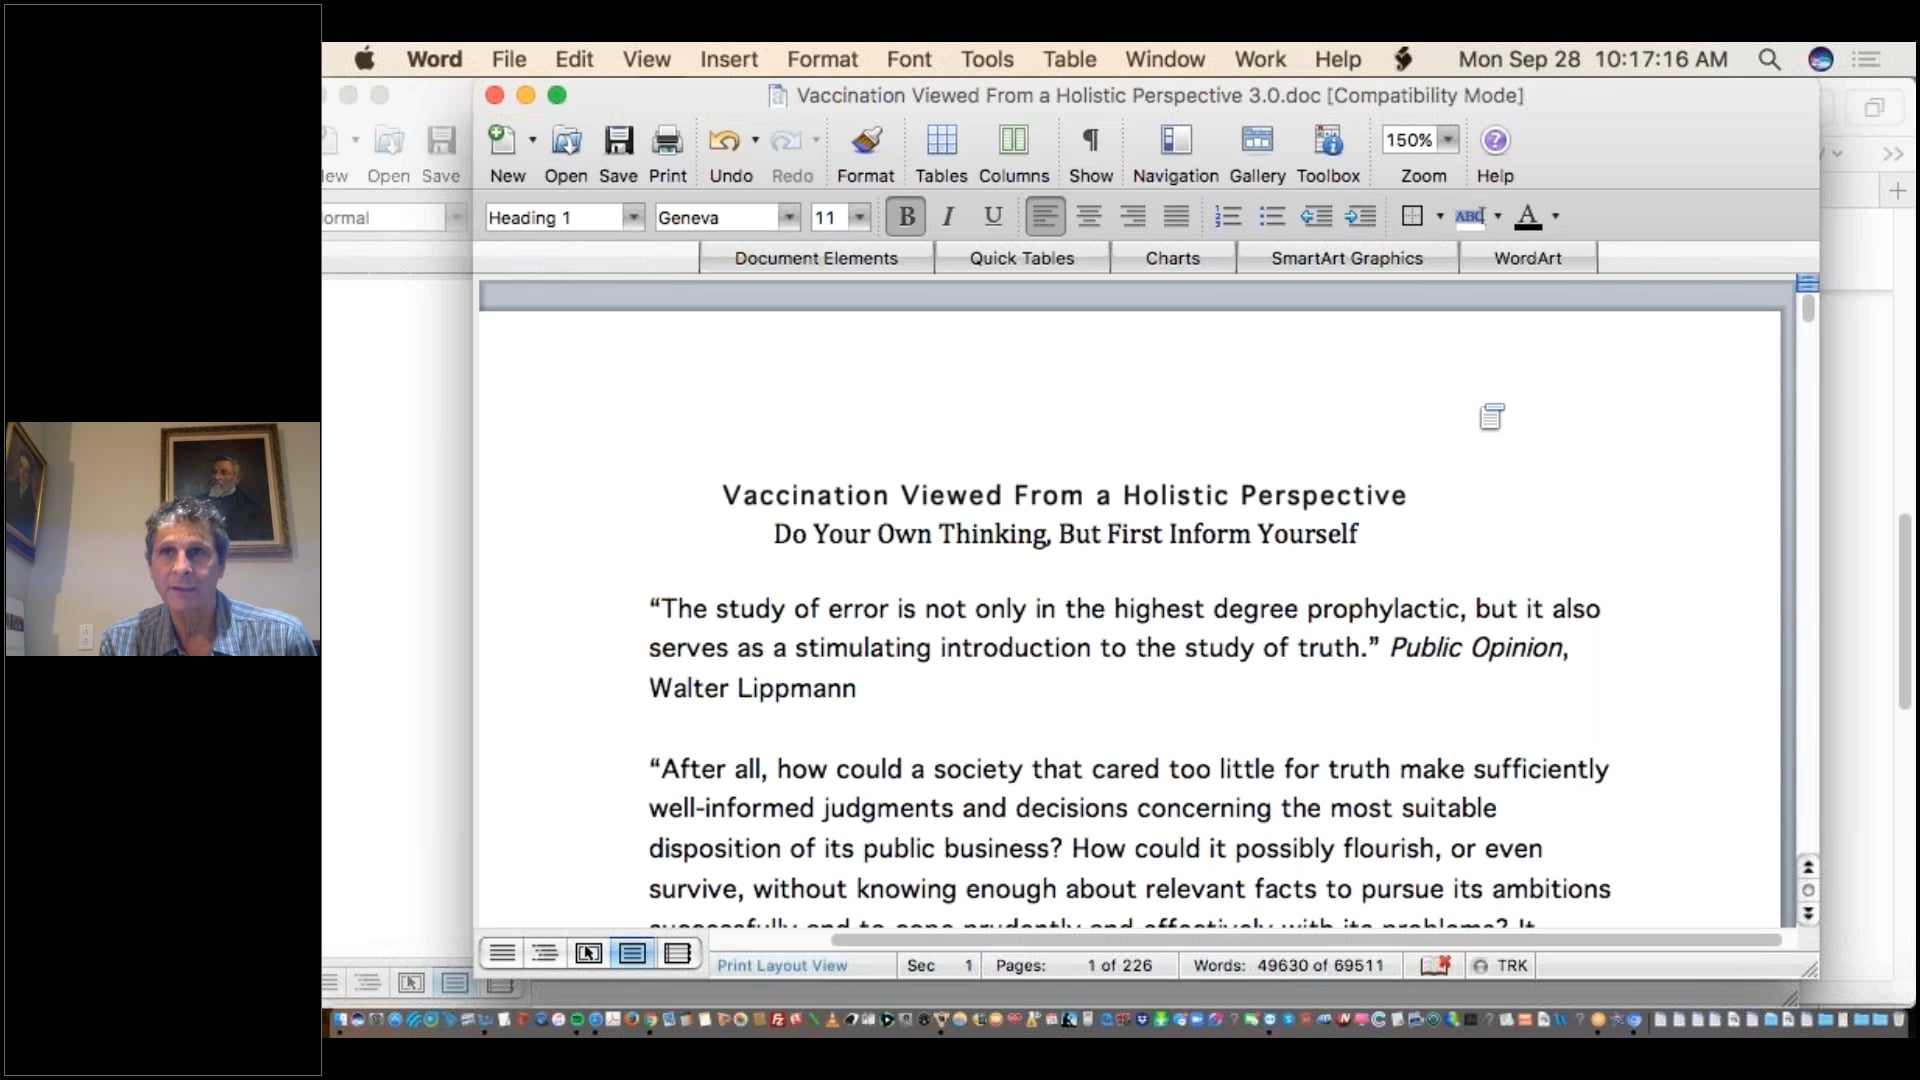Click the Save toolbar icon

click(618, 141)
